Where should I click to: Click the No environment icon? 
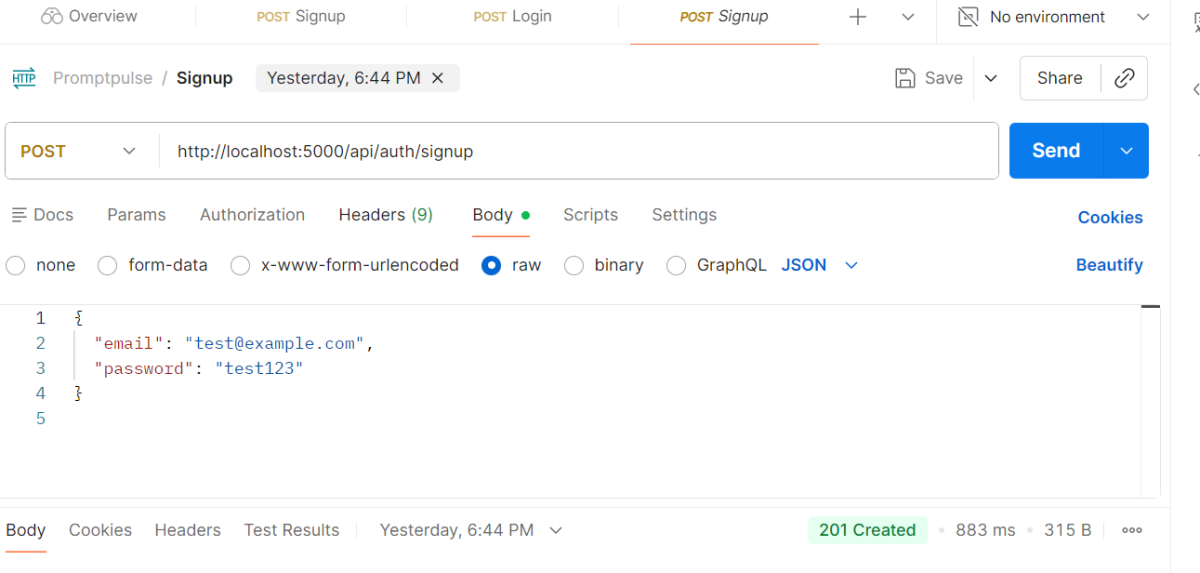968,17
